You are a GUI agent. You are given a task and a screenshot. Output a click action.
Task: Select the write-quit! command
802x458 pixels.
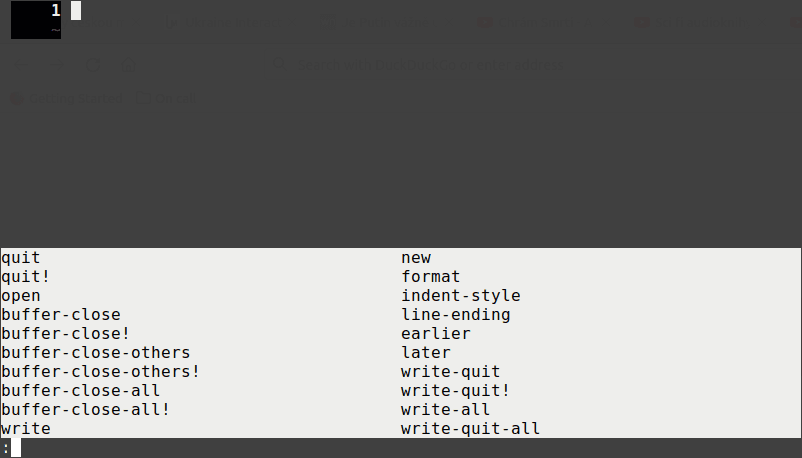pos(456,390)
